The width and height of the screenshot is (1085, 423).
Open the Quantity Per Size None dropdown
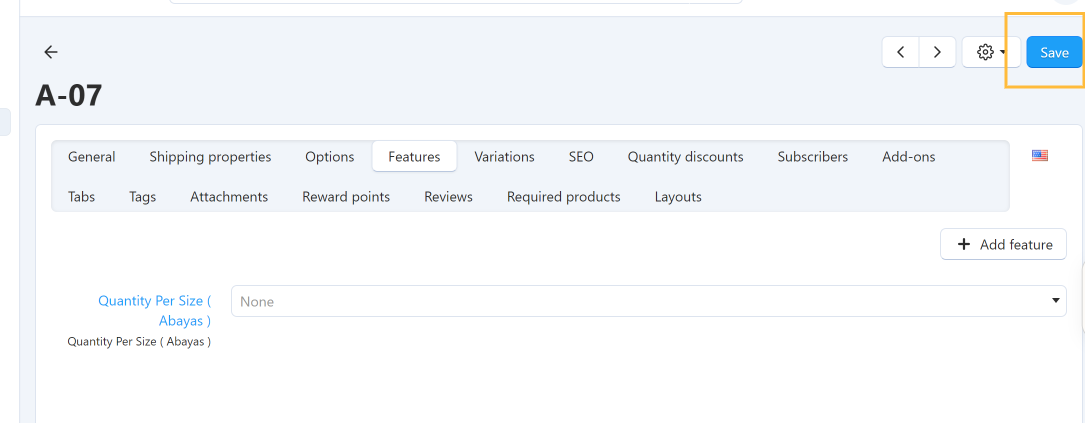(648, 301)
